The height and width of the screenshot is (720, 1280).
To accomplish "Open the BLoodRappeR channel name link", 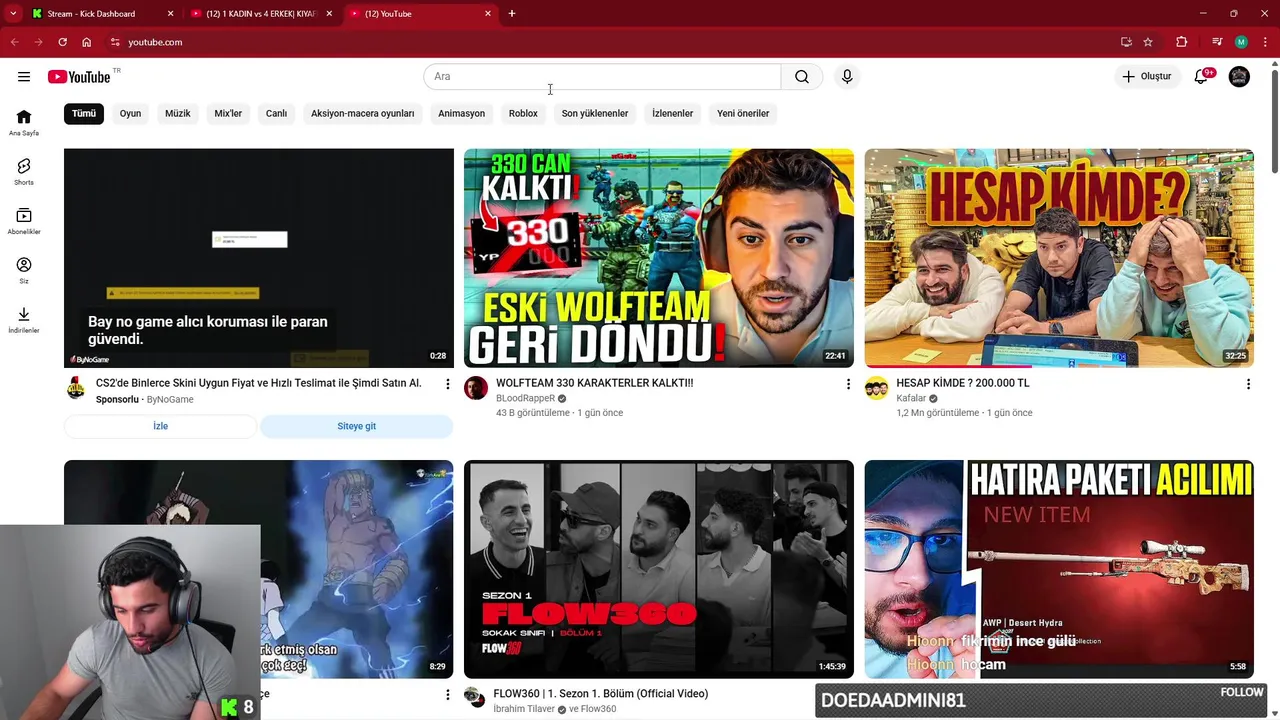I will point(525,399).
